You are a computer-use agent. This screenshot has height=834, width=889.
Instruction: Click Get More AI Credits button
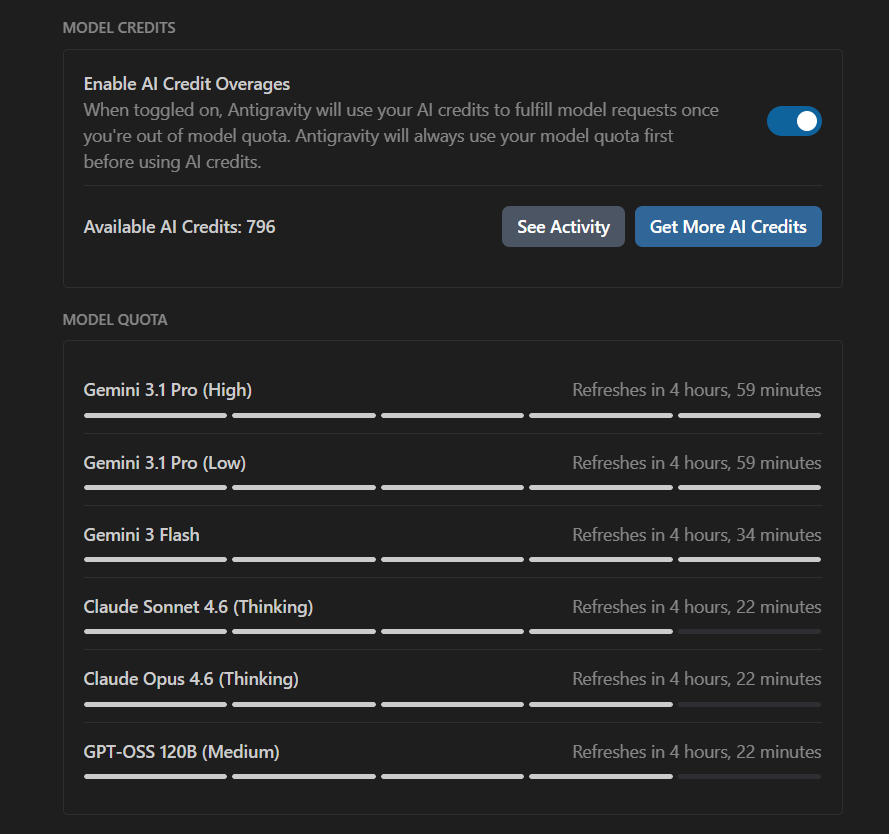click(728, 226)
